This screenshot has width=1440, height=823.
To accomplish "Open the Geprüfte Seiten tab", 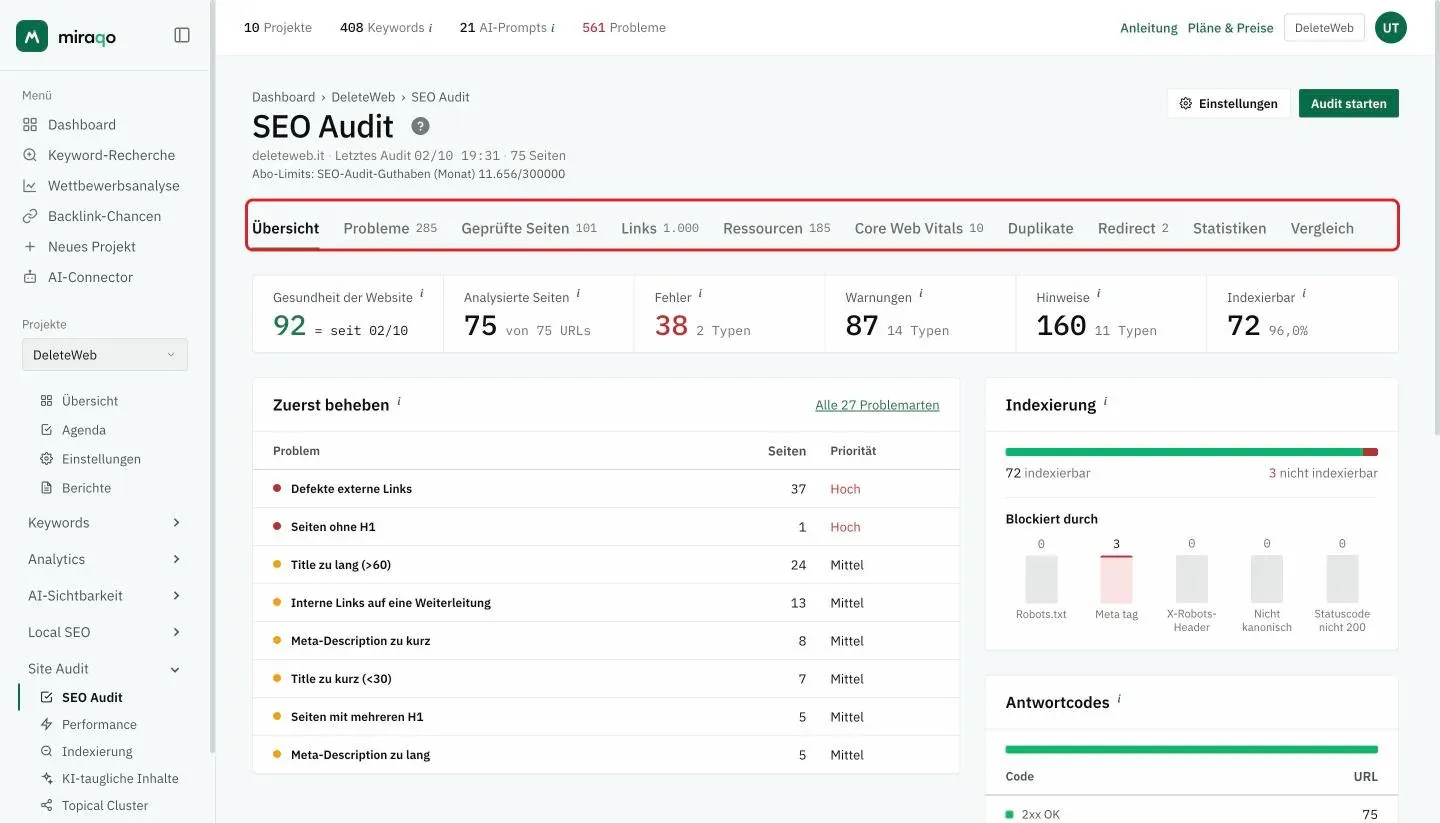I will click(x=529, y=228).
